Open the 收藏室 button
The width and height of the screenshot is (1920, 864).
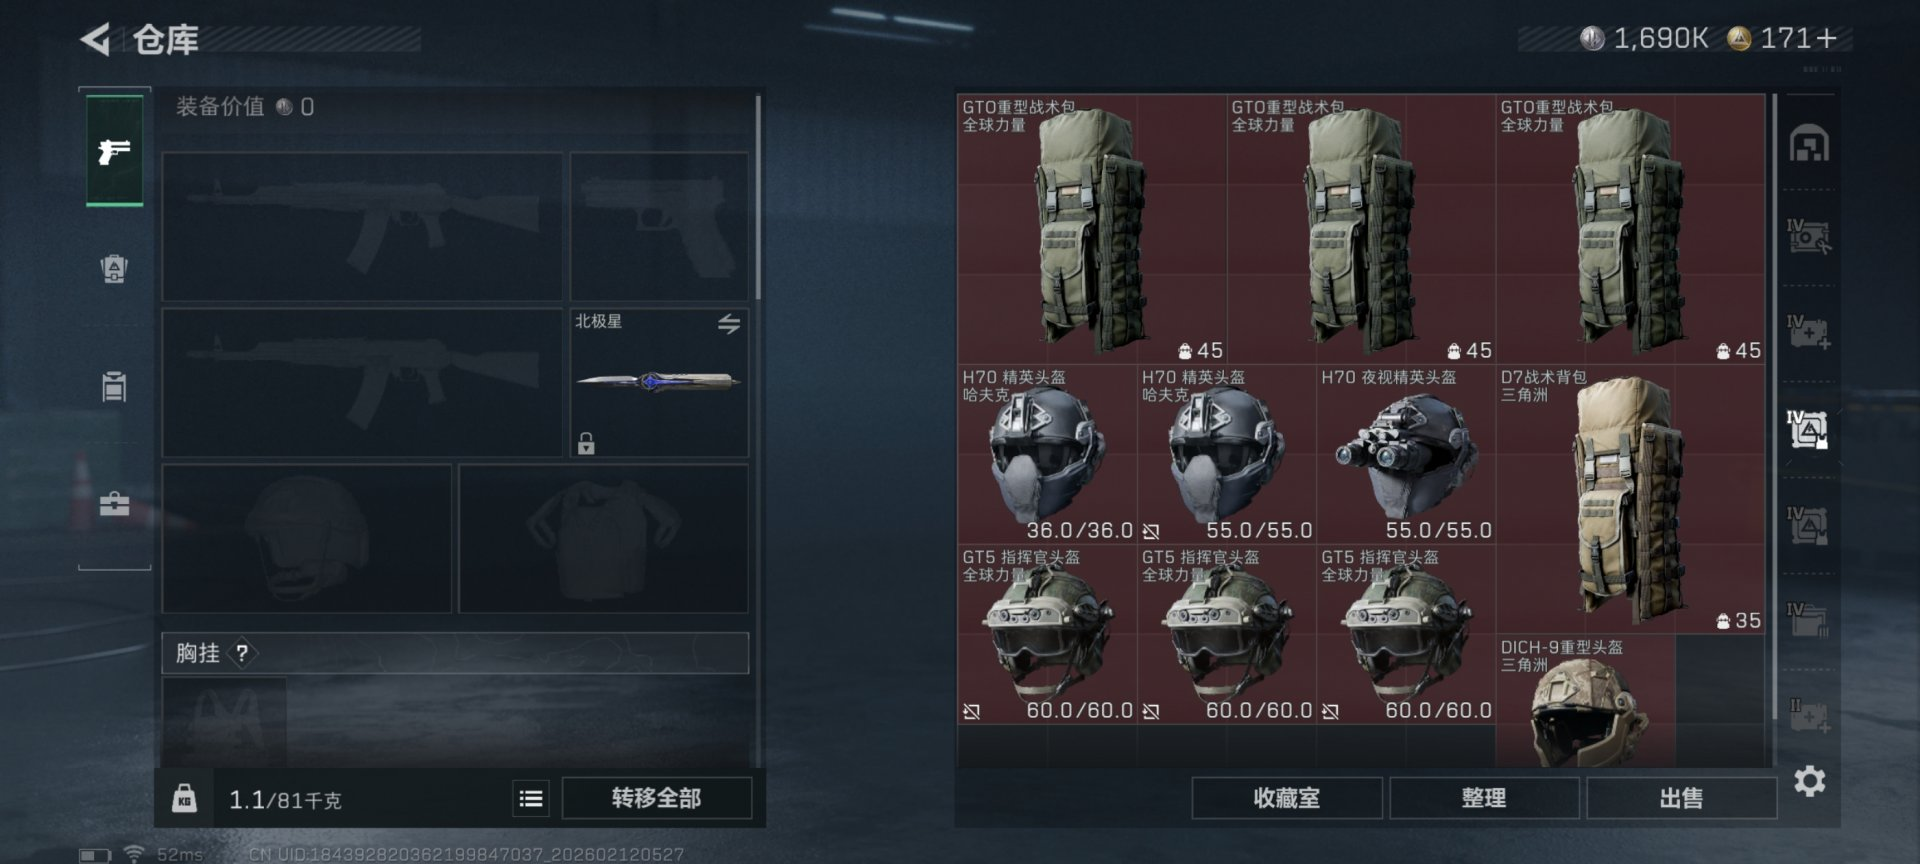tap(1287, 798)
